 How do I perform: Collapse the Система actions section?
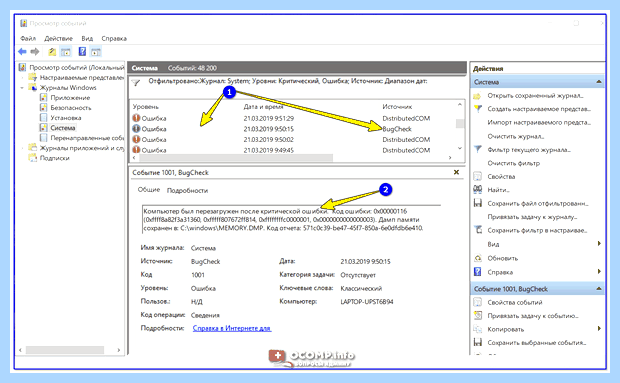(599, 82)
